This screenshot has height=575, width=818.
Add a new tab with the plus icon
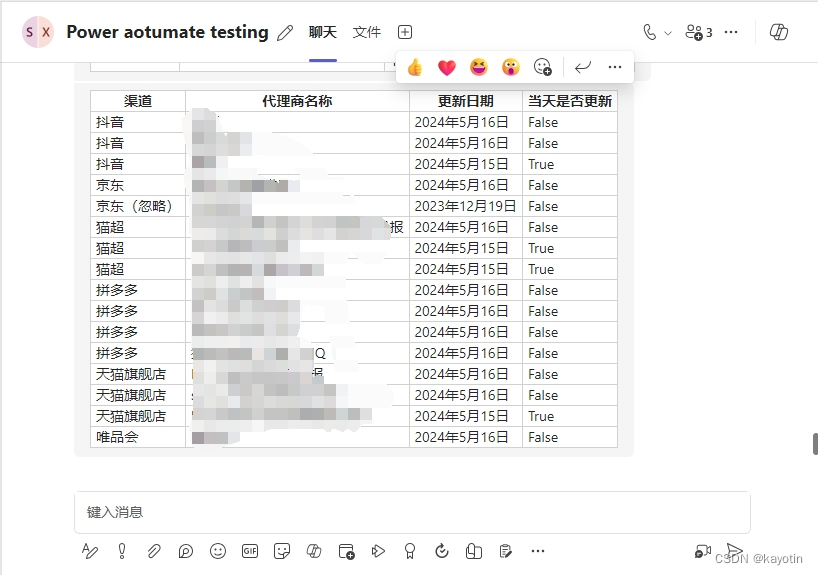point(405,32)
